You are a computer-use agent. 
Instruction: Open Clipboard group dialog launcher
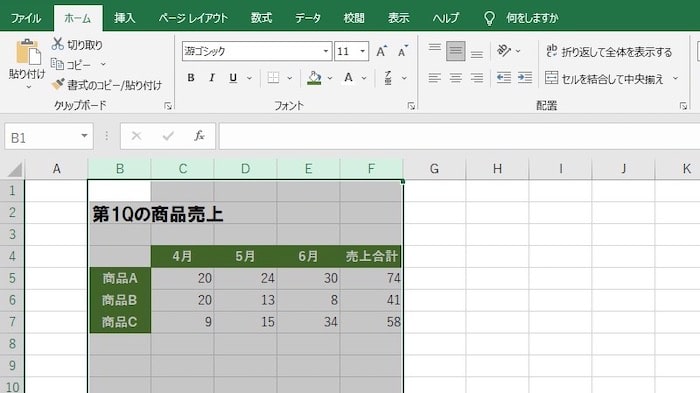point(168,106)
